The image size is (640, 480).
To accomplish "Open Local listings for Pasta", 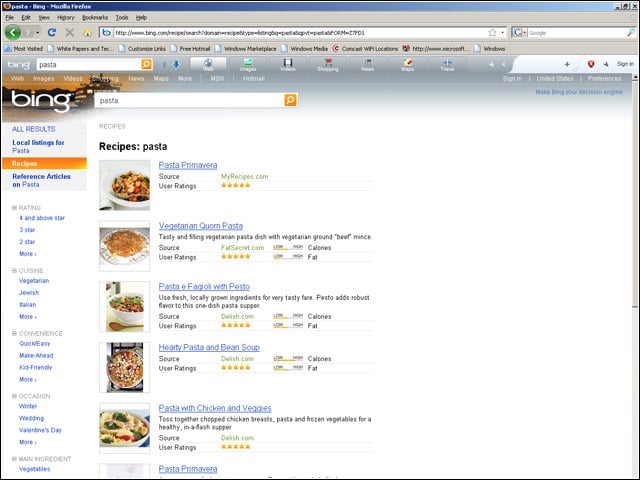I will (x=38, y=147).
